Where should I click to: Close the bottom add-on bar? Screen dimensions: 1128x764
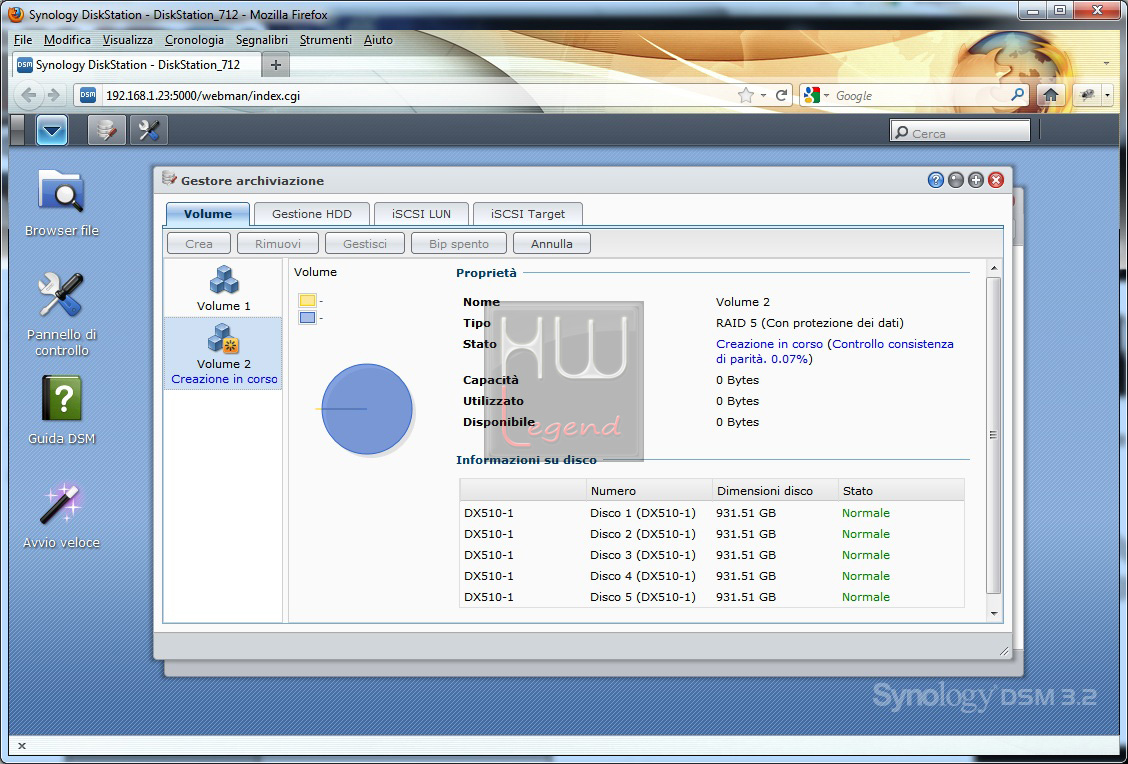pyautogui.click(x=22, y=746)
